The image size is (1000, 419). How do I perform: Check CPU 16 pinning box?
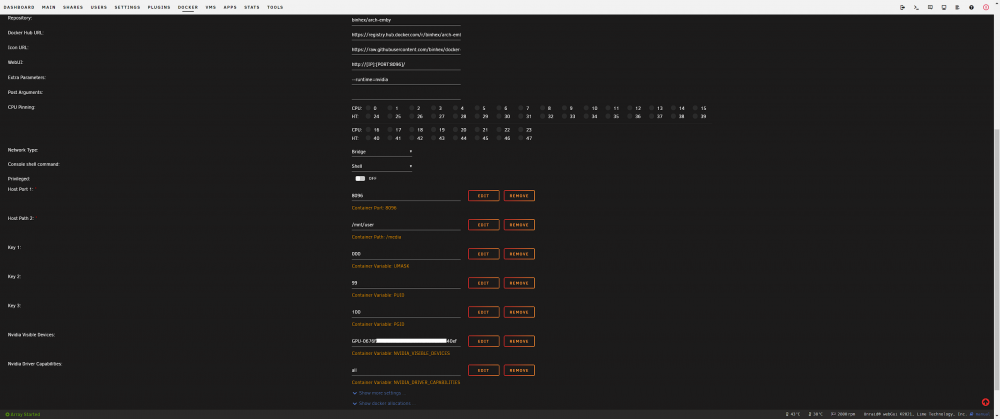(368, 129)
